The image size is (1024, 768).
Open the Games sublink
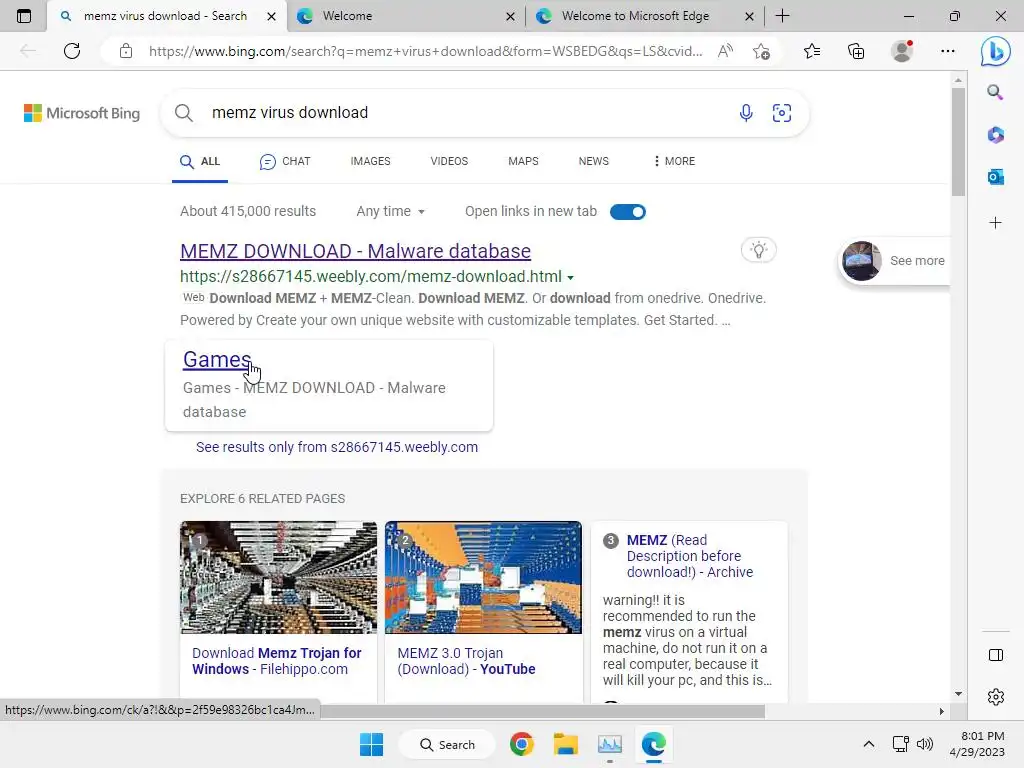tap(217, 359)
